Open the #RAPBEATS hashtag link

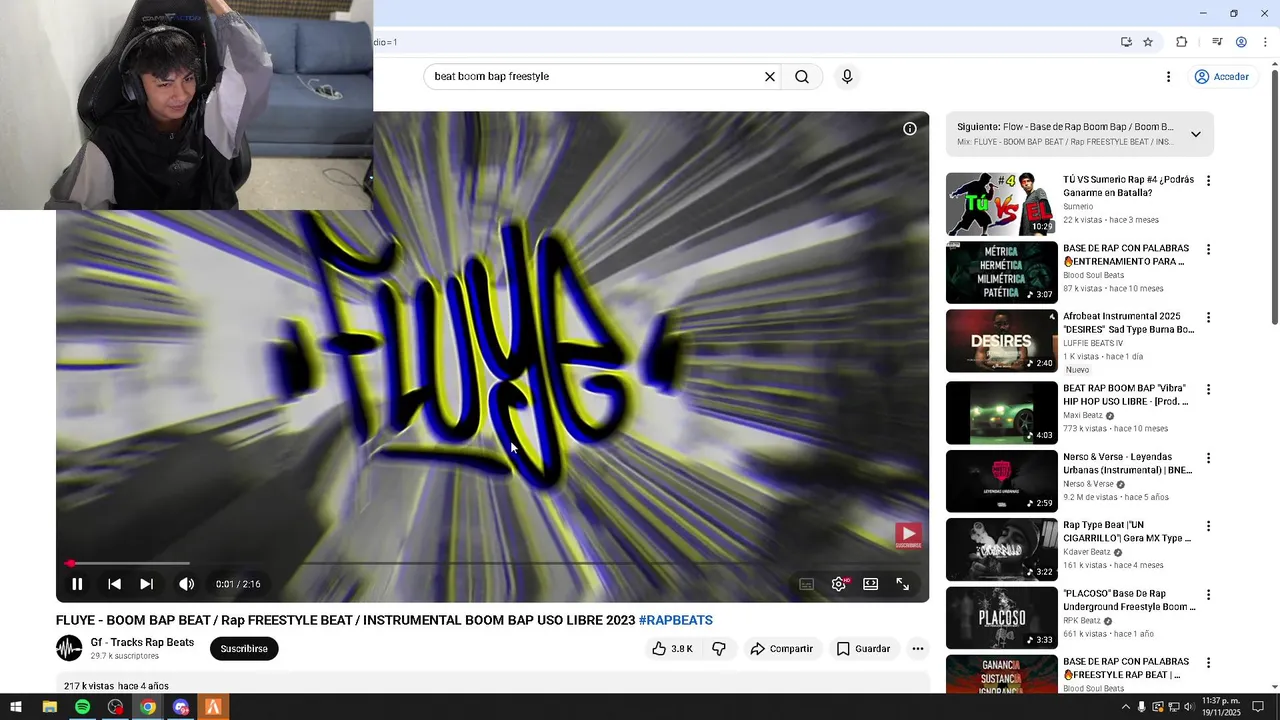click(x=676, y=620)
